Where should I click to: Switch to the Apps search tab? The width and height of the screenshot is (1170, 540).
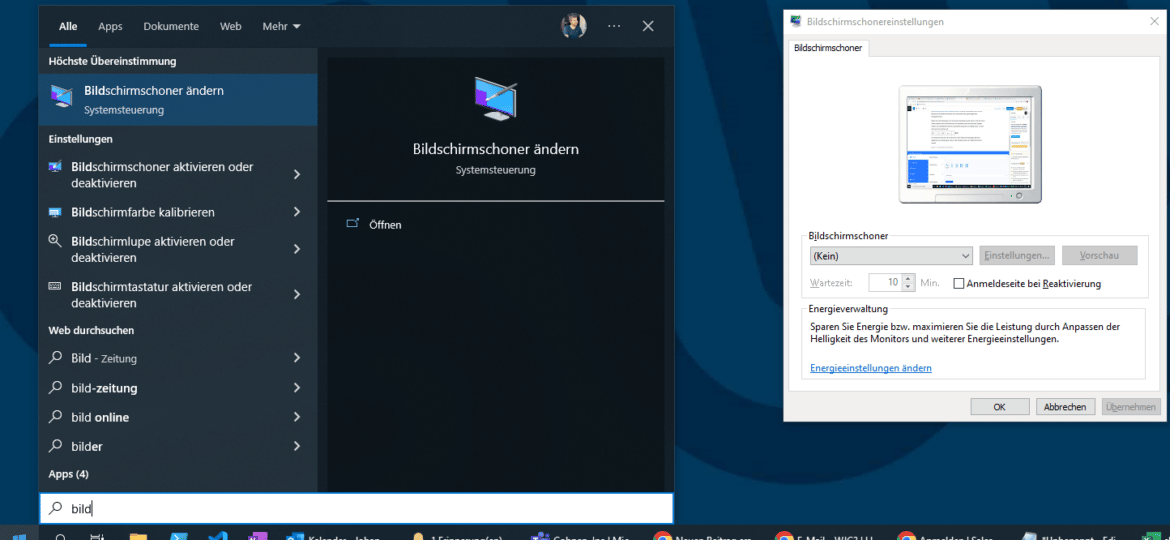pos(110,27)
